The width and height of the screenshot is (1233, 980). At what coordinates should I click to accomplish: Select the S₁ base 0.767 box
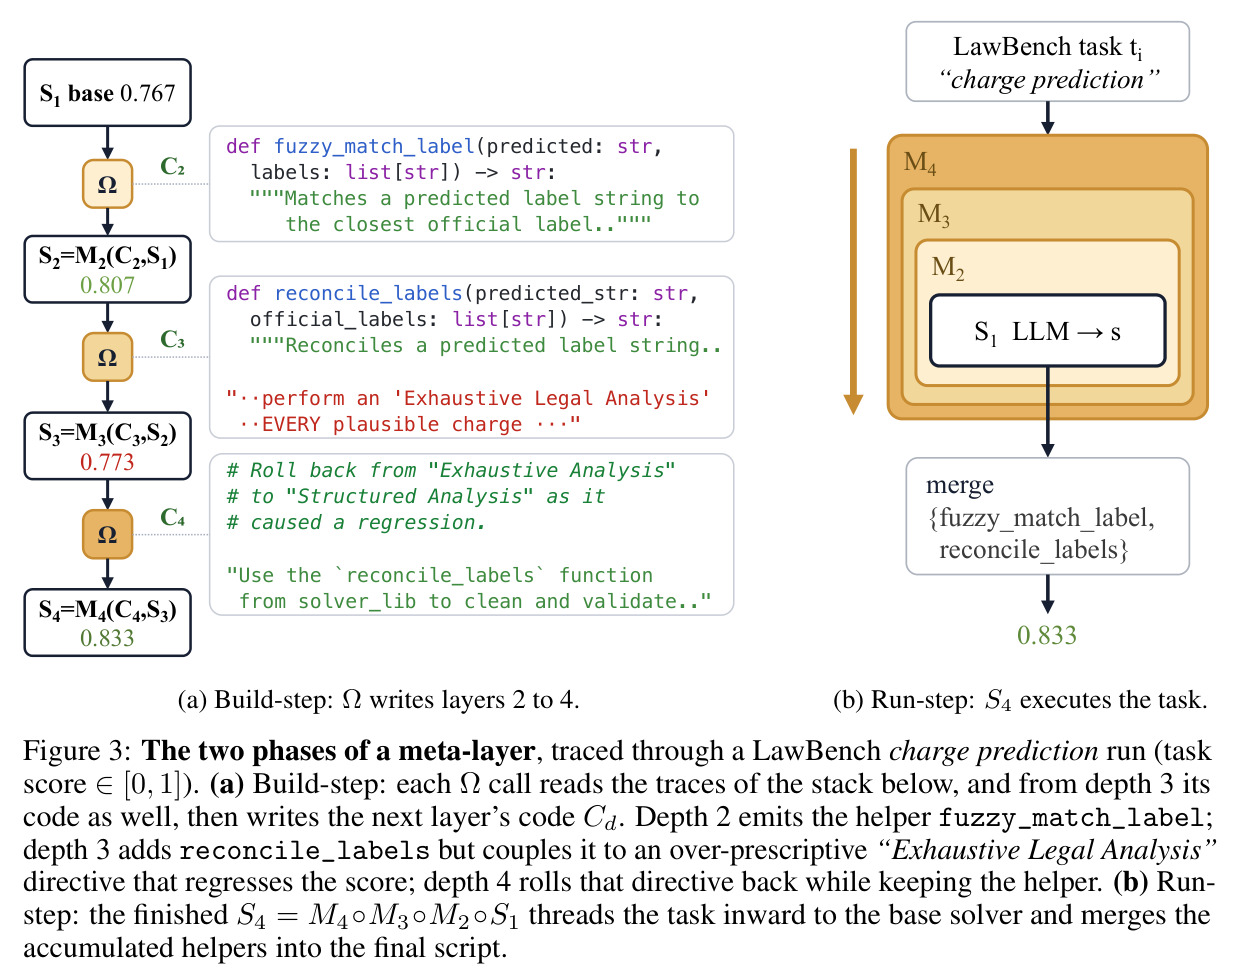(x=107, y=93)
